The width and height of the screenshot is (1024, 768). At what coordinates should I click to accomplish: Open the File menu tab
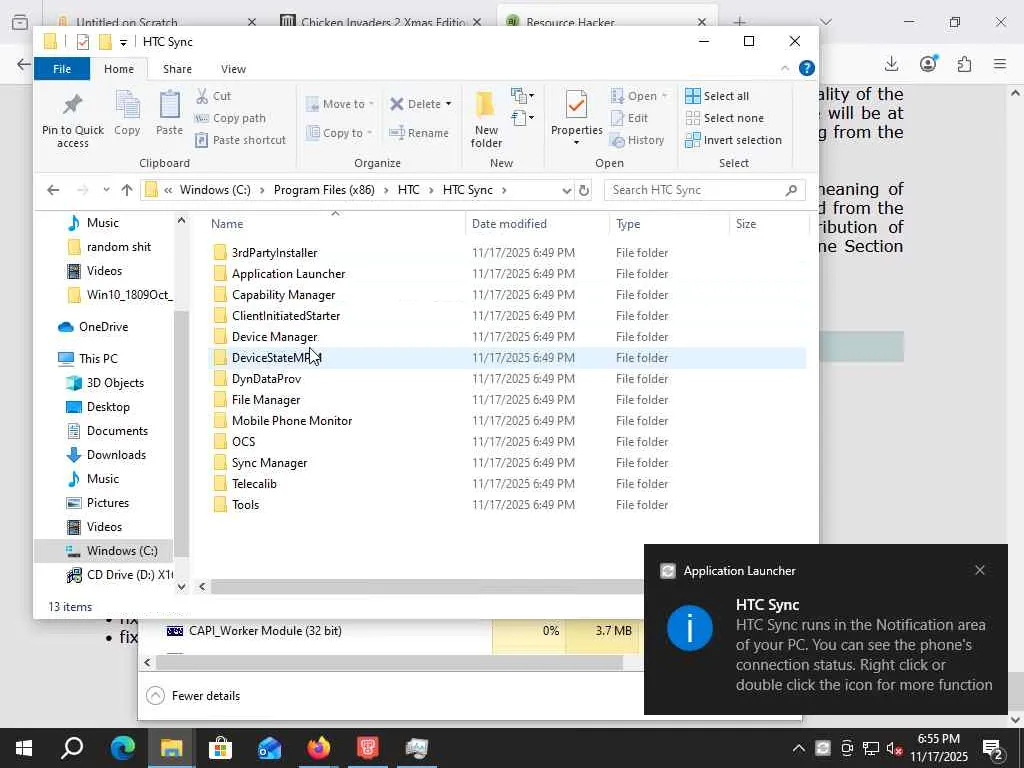pos(62,69)
